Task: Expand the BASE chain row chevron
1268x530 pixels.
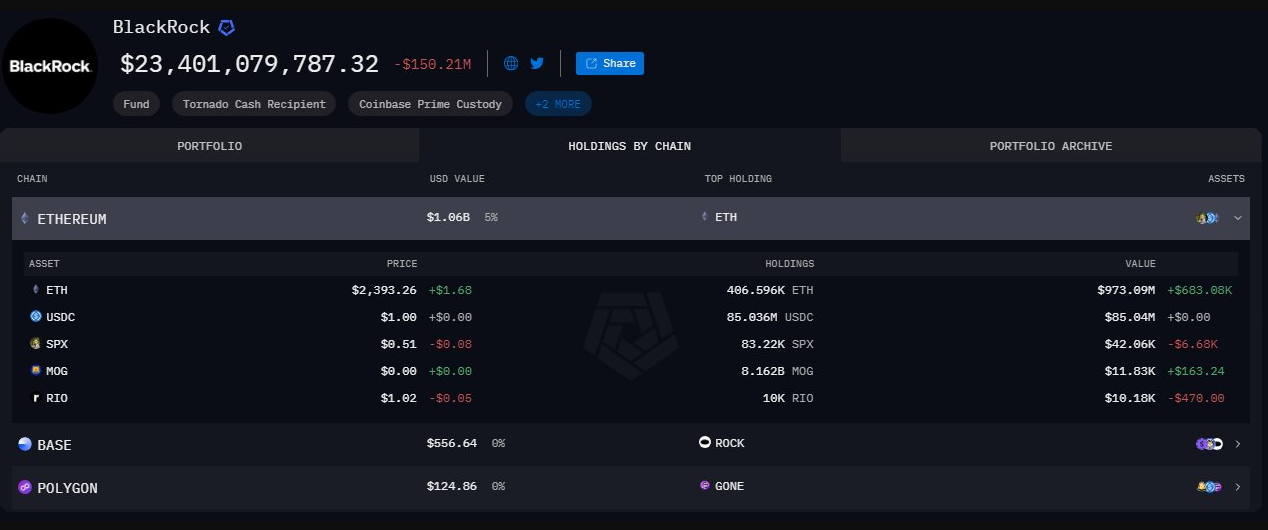Action: pos(1238,444)
